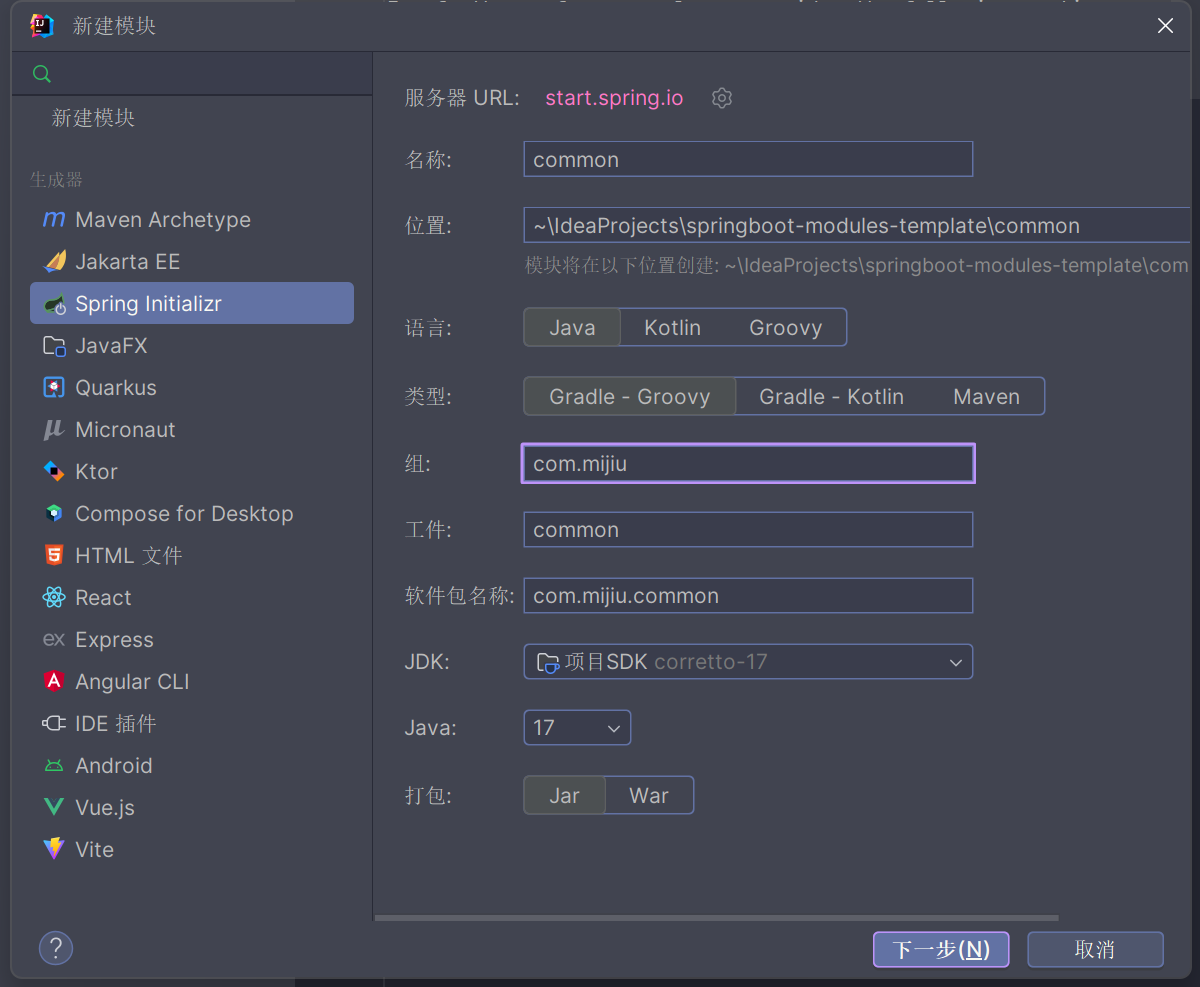Select React generator text
This screenshot has width=1200, height=987.
click(104, 598)
